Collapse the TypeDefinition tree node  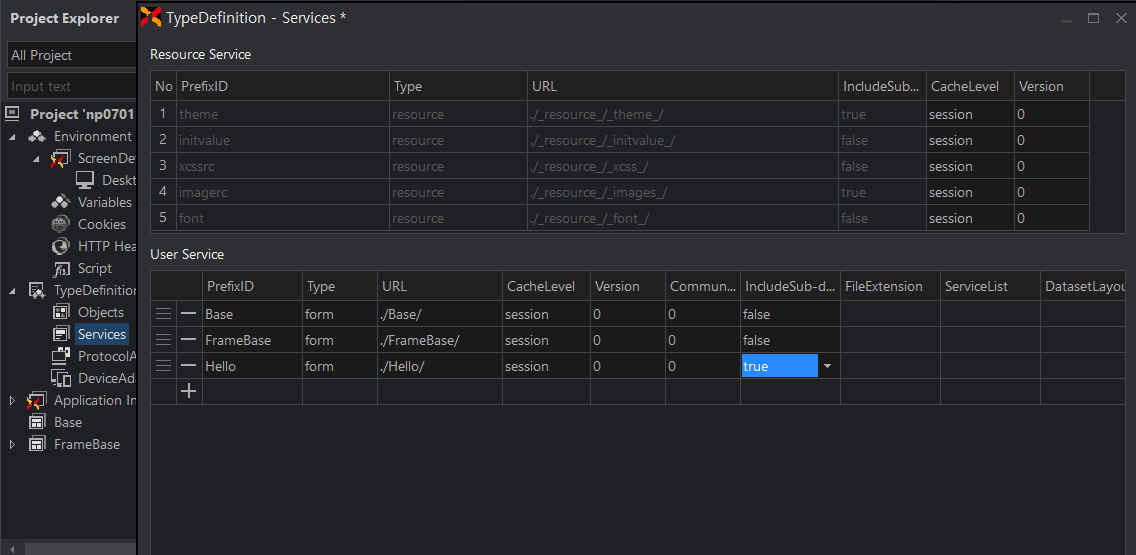(x=12, y=291)
